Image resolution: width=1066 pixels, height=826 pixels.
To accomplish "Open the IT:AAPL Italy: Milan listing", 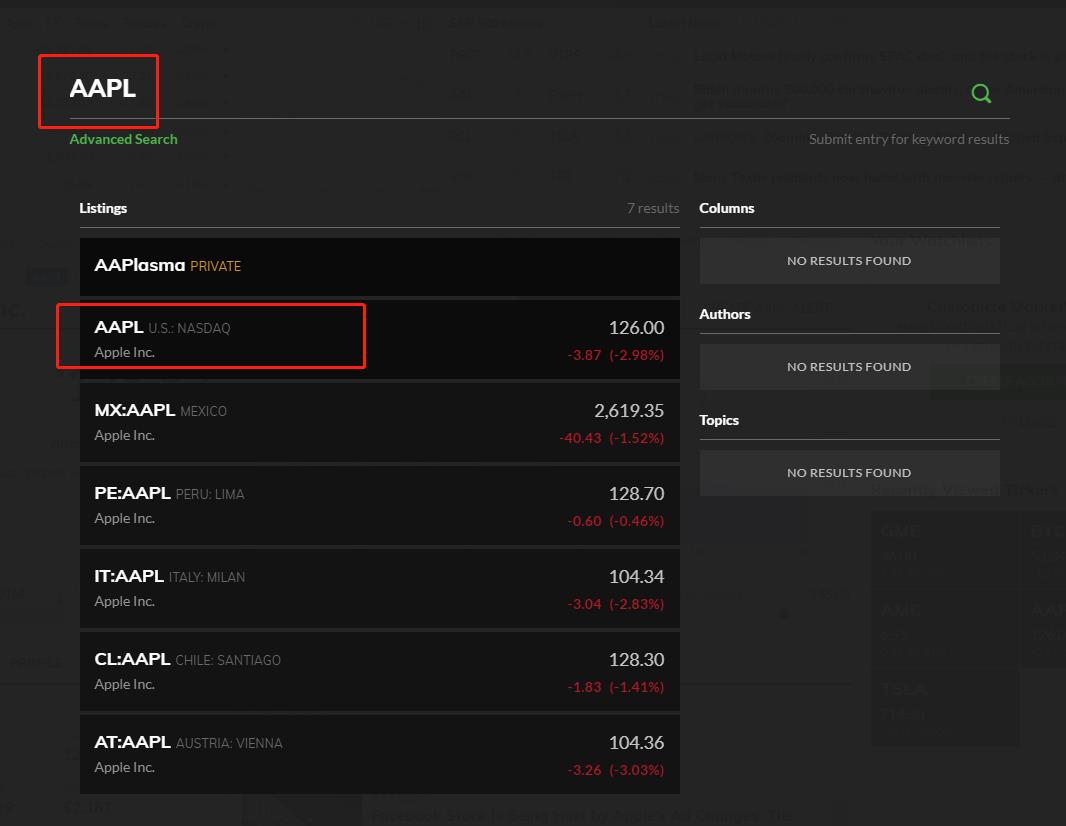I will coord(379,588).
